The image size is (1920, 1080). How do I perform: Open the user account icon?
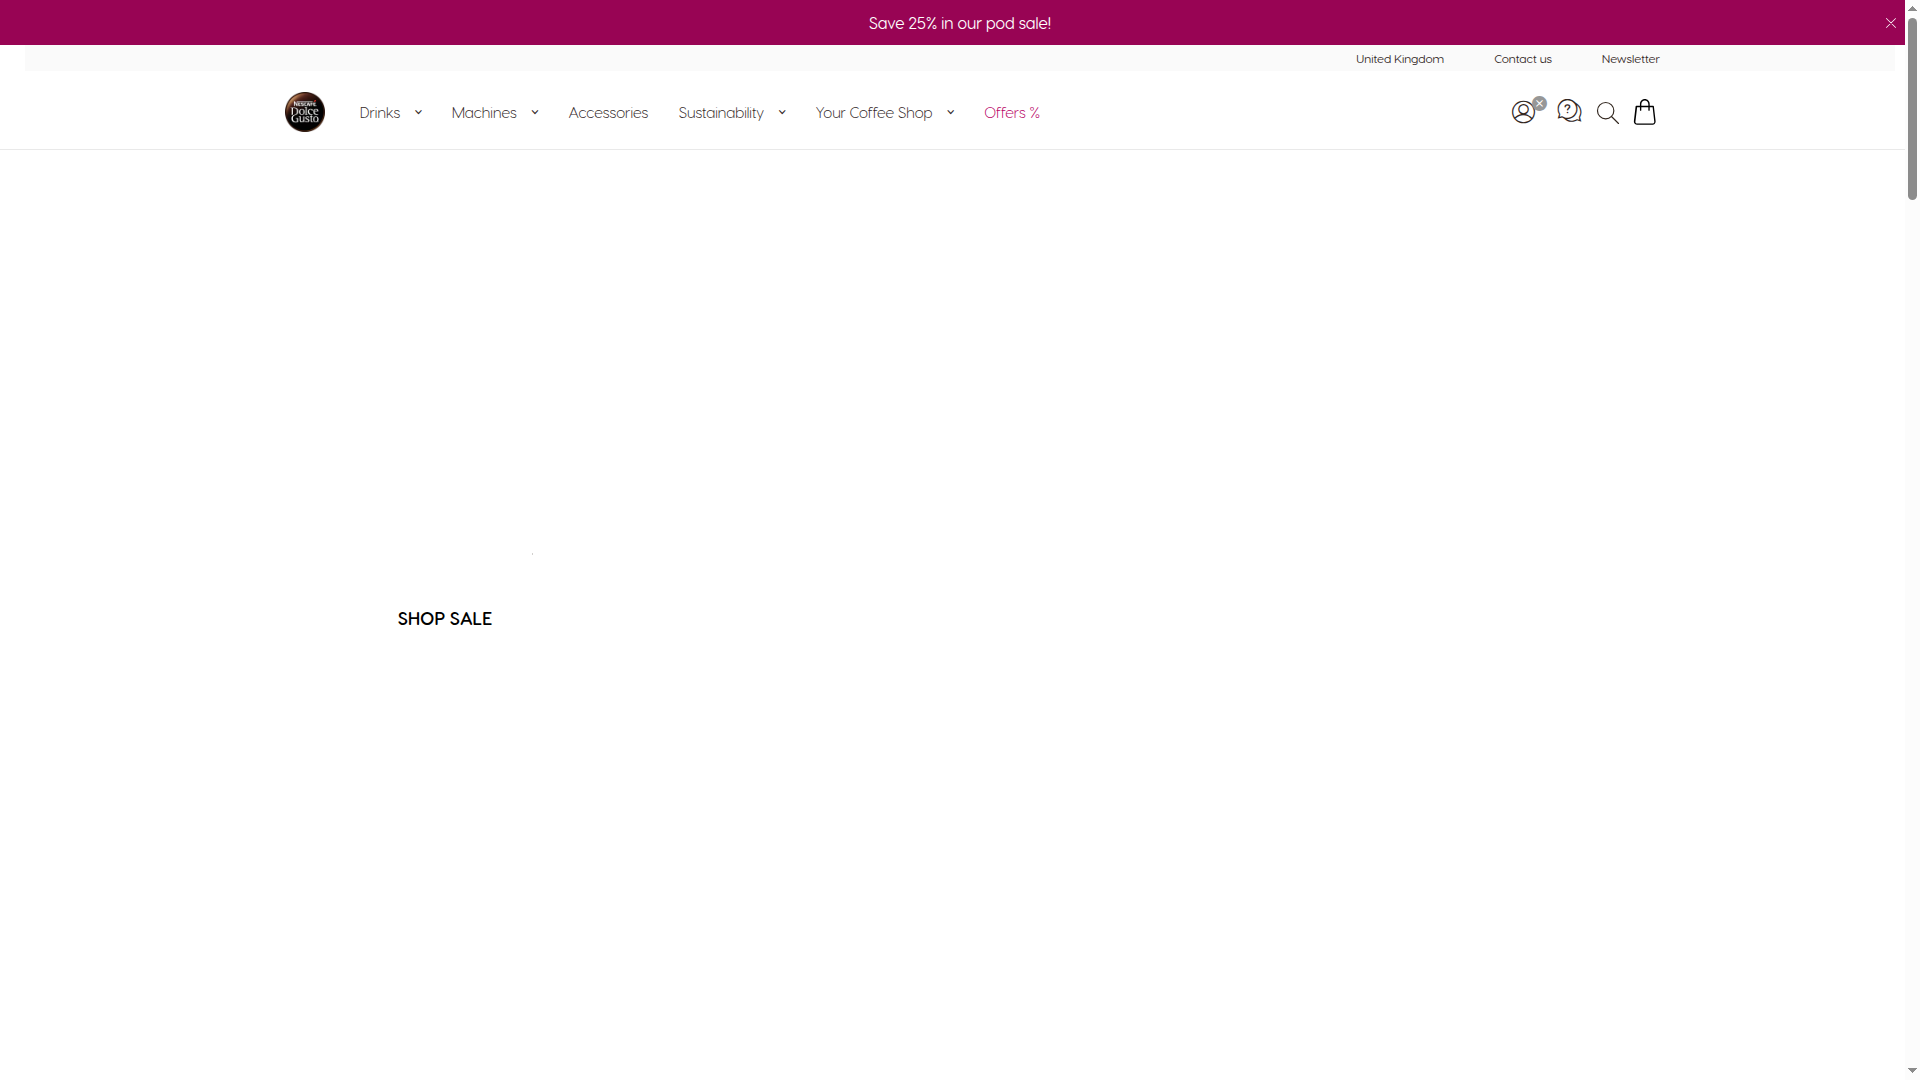1522,112
